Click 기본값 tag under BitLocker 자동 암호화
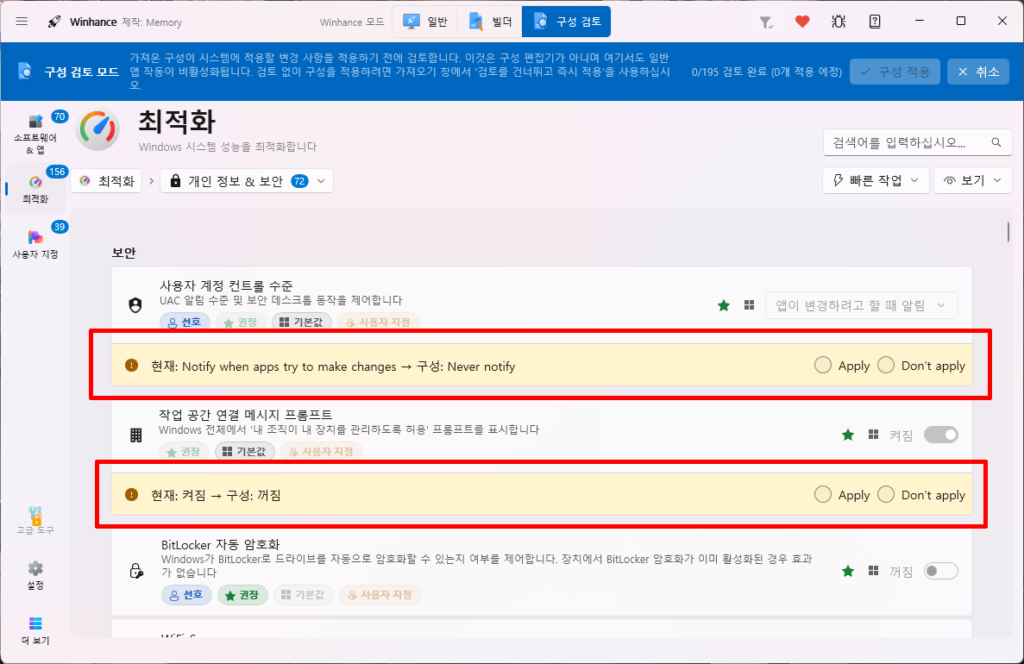Screen dimensions: 1024x664 (303, 595)
